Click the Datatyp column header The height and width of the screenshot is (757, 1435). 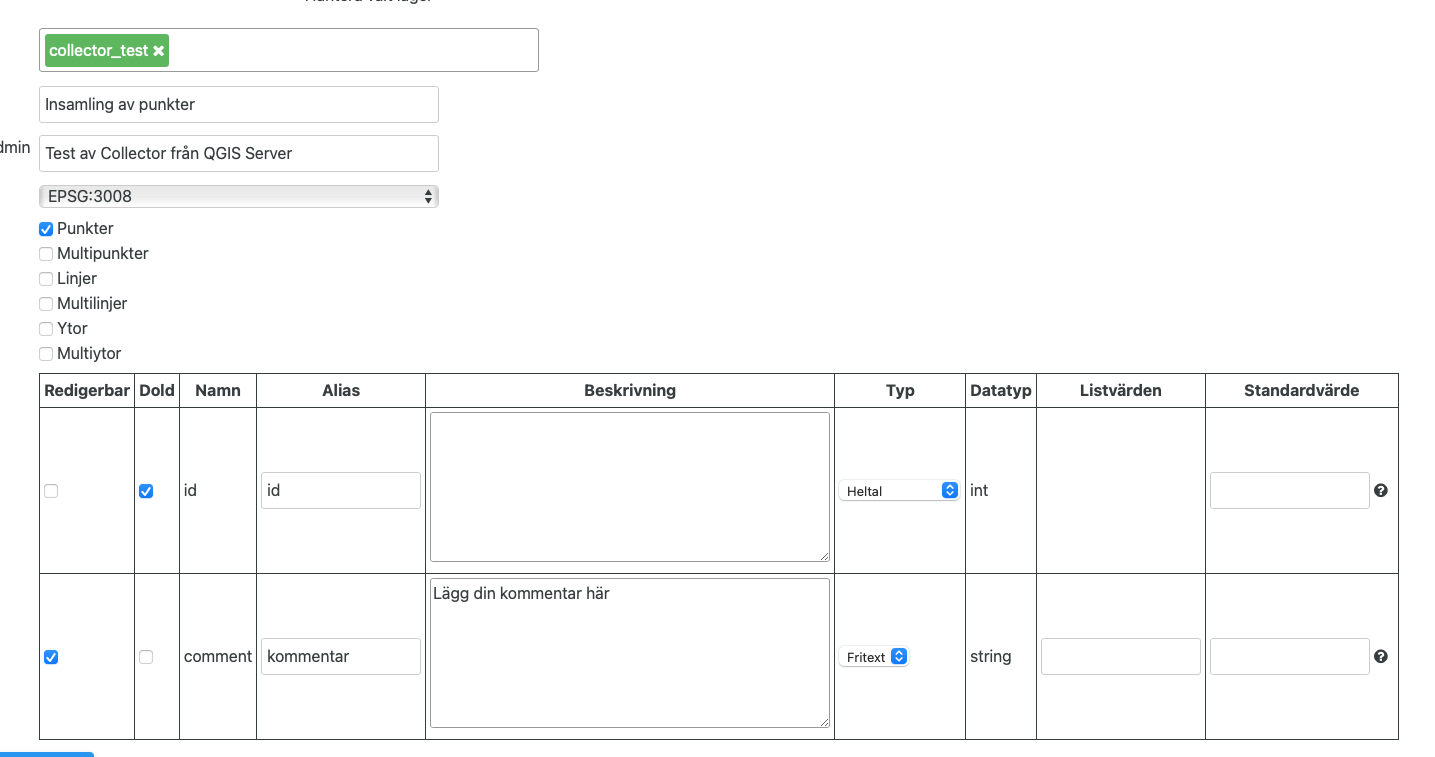1001,391
